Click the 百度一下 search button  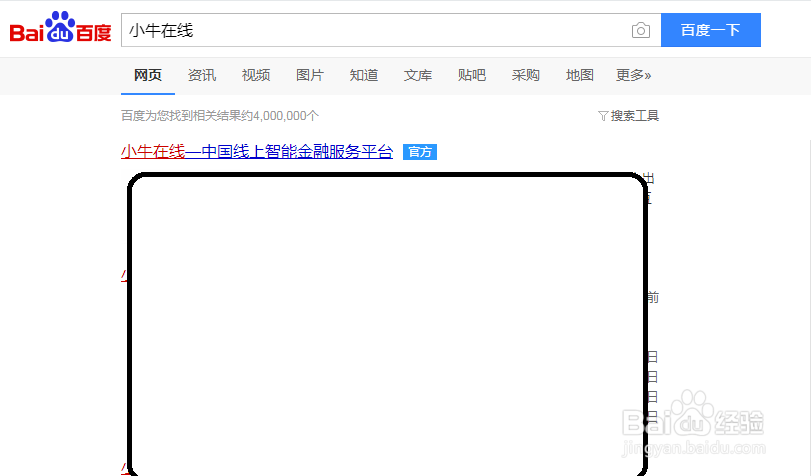[711, 30]
